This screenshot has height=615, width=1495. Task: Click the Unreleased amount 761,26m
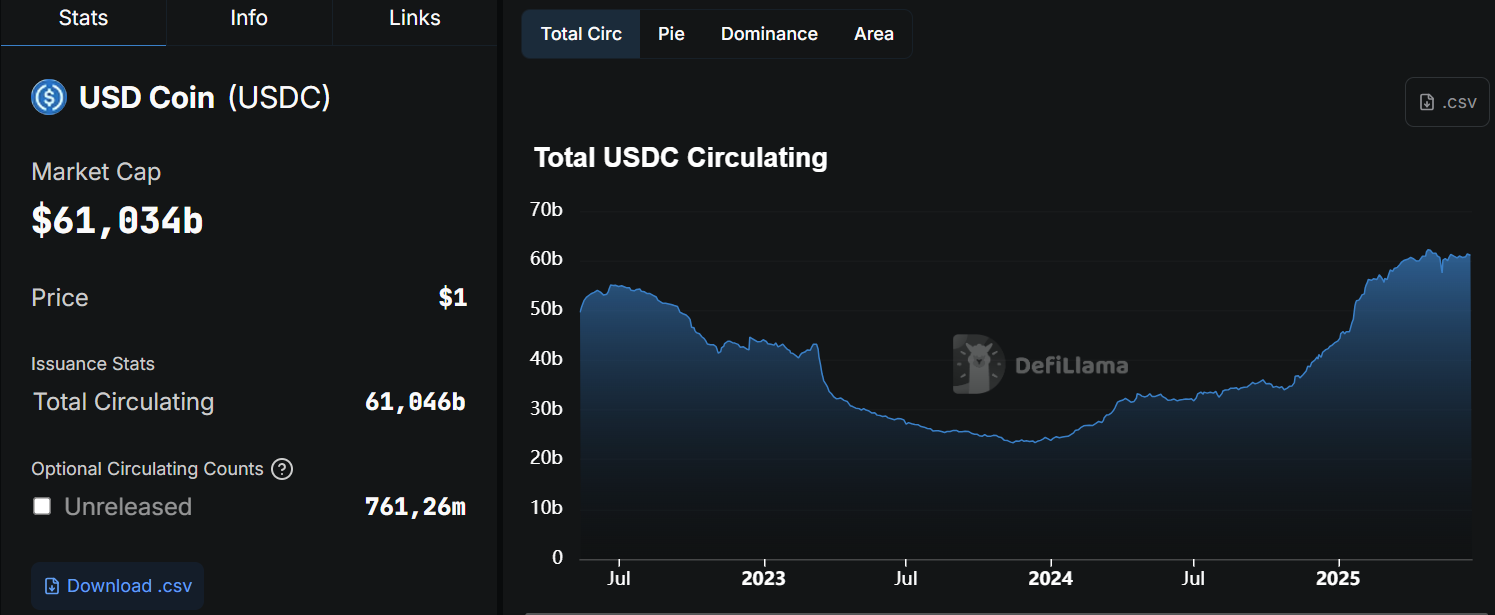click(x=415, y=507)
